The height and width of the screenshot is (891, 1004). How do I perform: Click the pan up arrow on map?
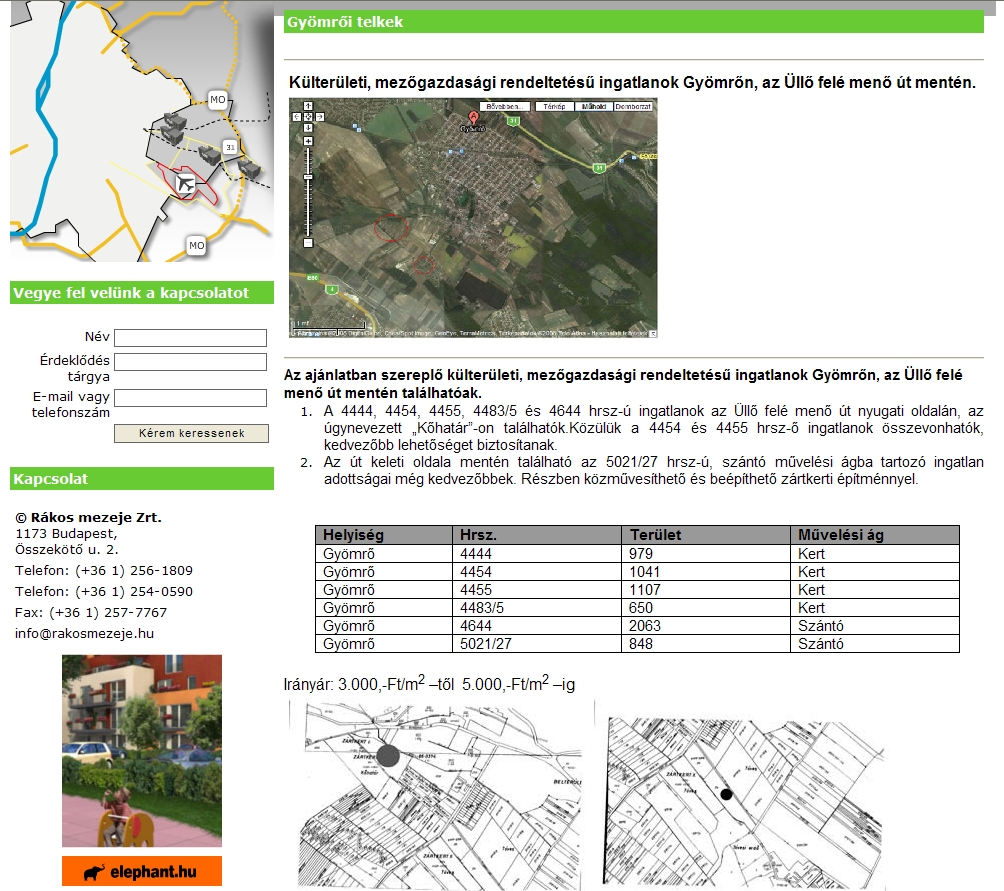click(x=308, y=106)
